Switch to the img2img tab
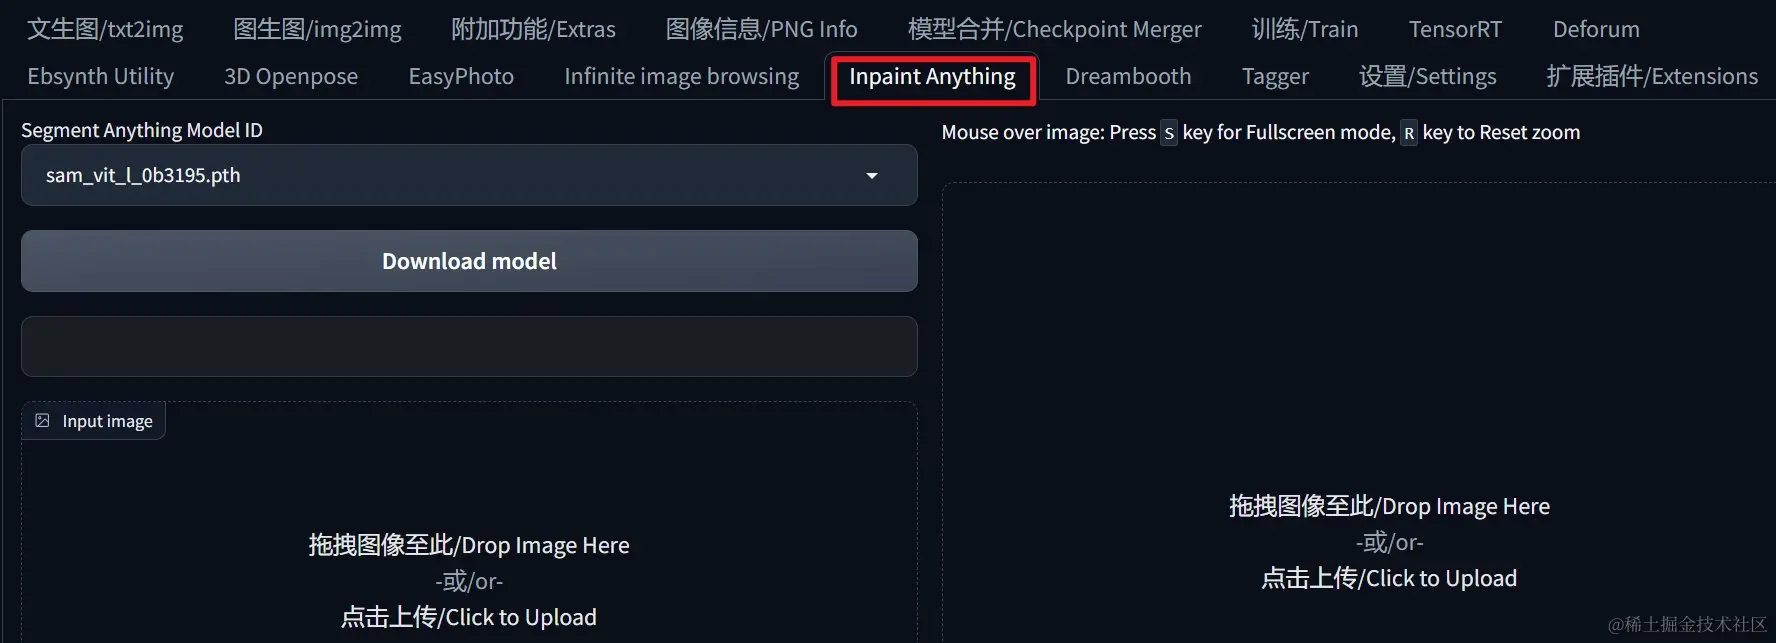Viewport: 1776px width, 643px height. click(x=317, y=29)
